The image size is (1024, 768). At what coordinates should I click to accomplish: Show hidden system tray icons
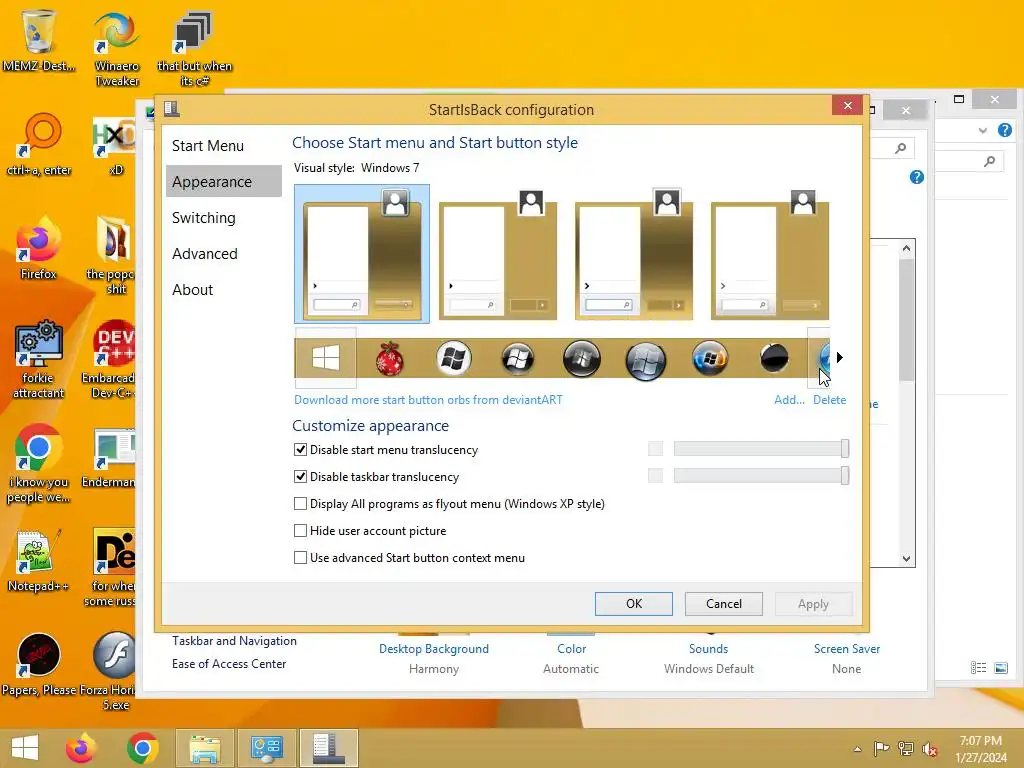click(x=857, y=749)
